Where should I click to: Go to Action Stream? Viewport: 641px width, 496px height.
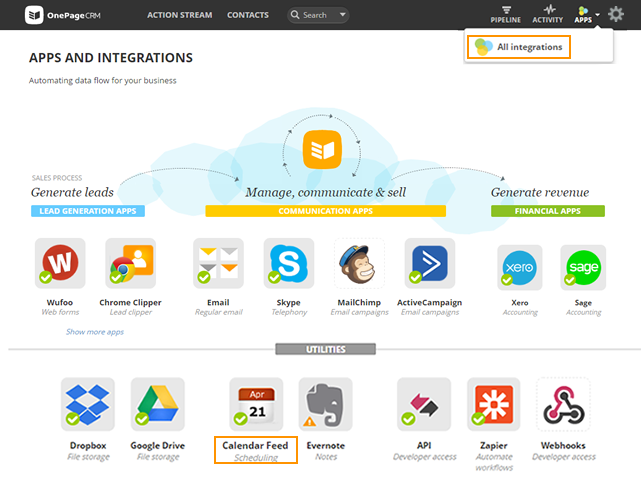(180, 15)
